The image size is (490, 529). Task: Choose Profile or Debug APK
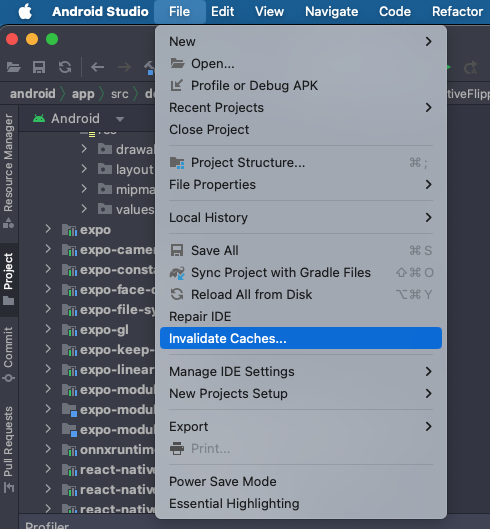coord(301,85)
